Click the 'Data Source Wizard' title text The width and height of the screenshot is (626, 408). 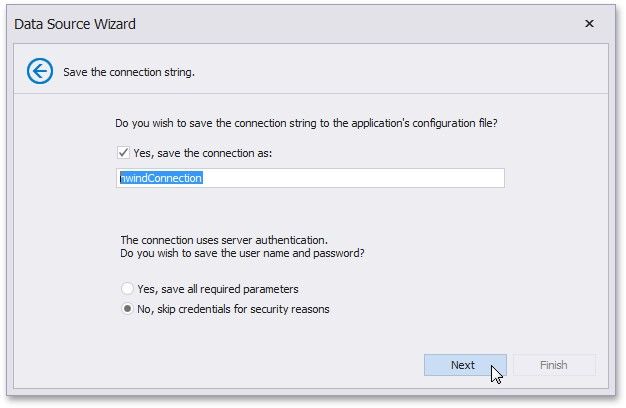tap(75, 23)
